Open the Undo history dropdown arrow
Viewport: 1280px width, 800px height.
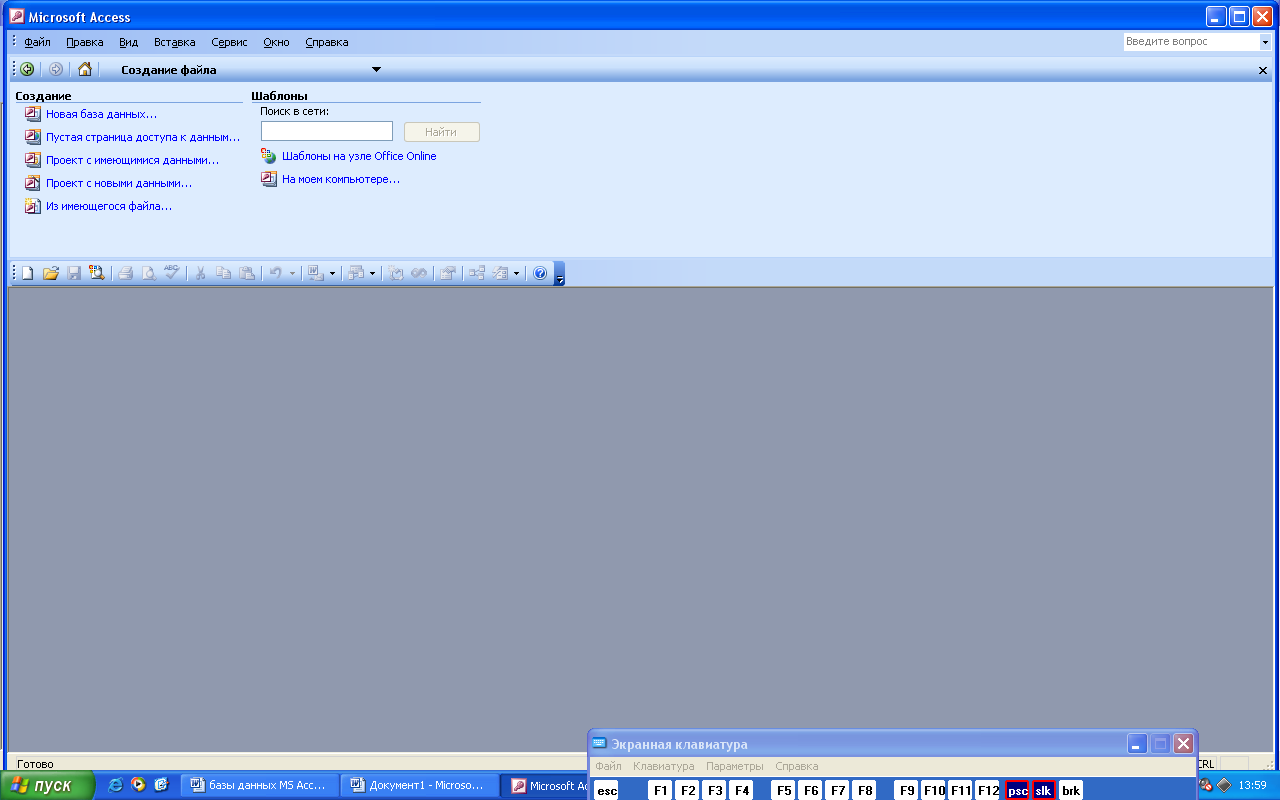coord(292,273)
